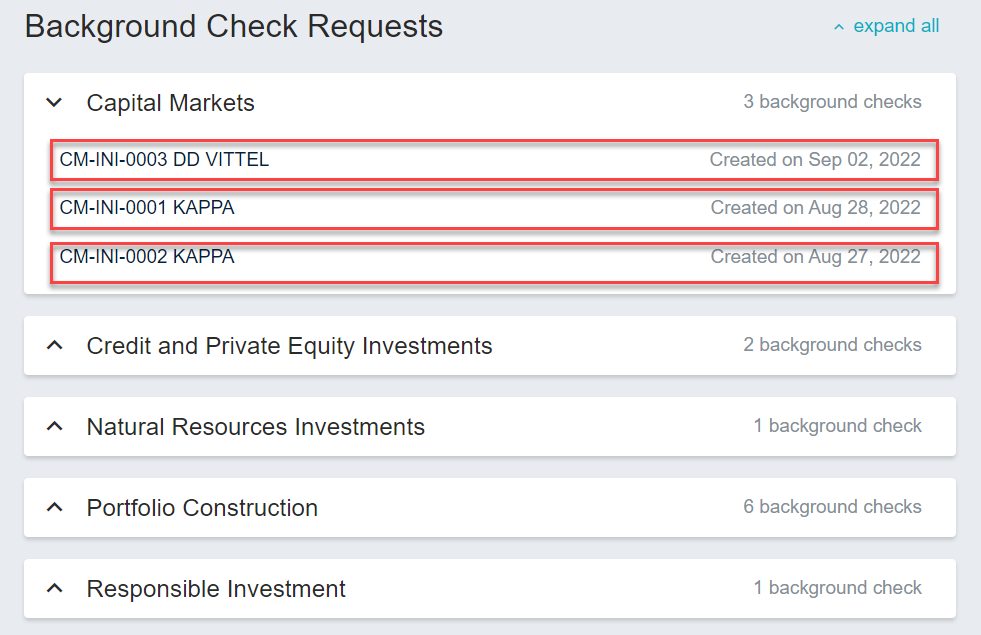Click the 6 background checks count
The image size is (981, 635).
tap(832, 507)
